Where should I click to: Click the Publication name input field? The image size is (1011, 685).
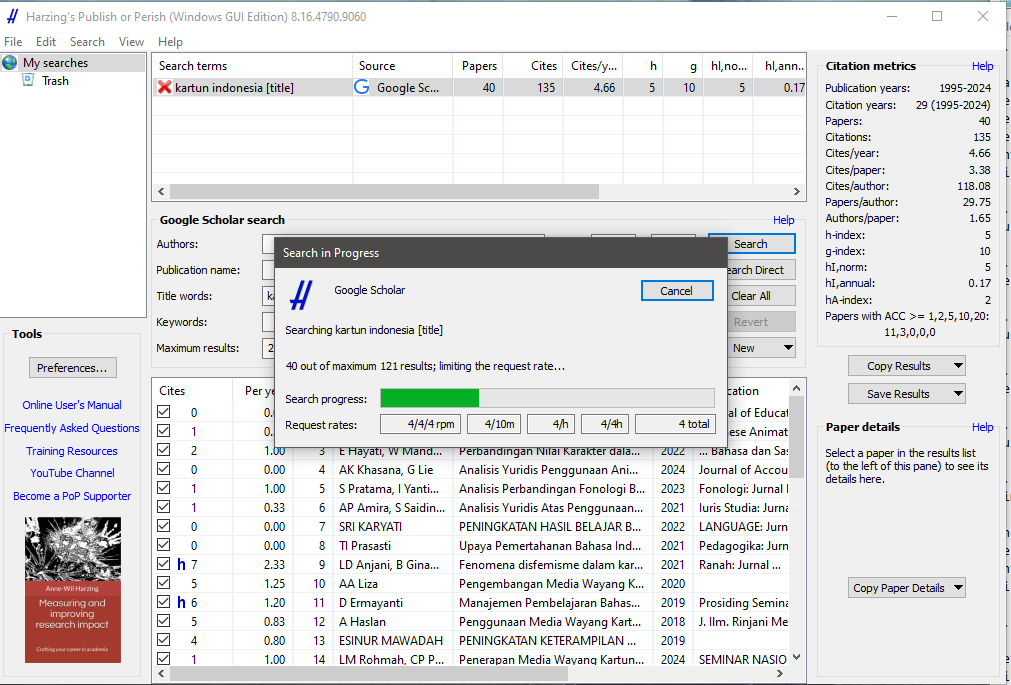[268, 270]
